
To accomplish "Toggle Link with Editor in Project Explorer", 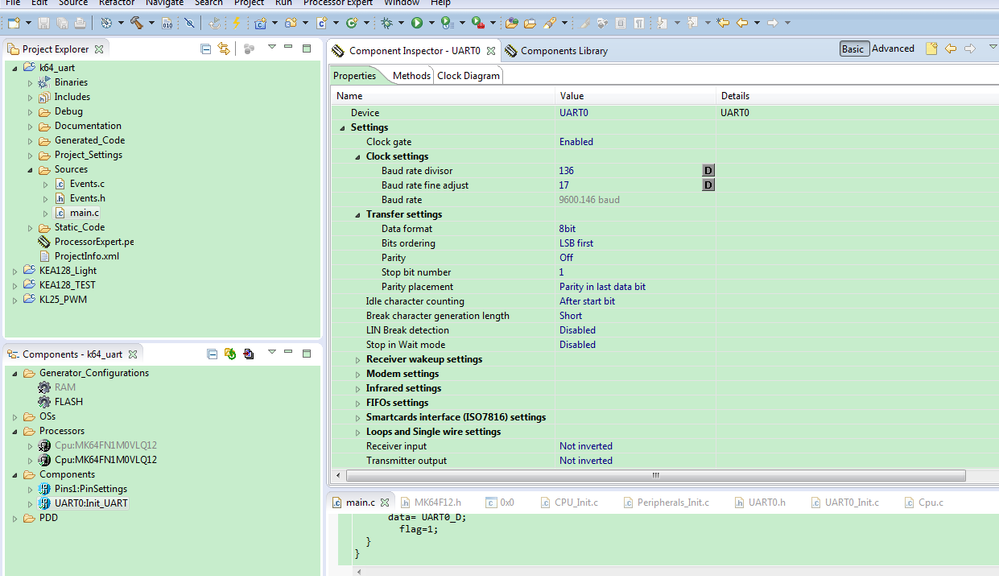I will tap(224, 48).
